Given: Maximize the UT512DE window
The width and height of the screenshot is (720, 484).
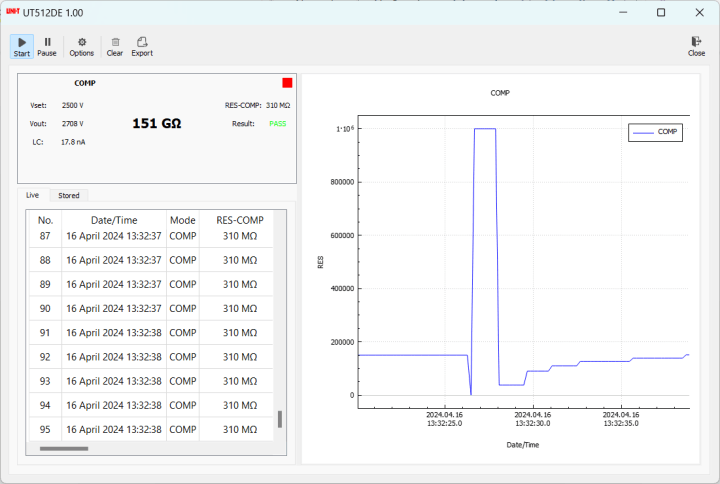Looking at the screenshot, I should (x=661, y=12).
